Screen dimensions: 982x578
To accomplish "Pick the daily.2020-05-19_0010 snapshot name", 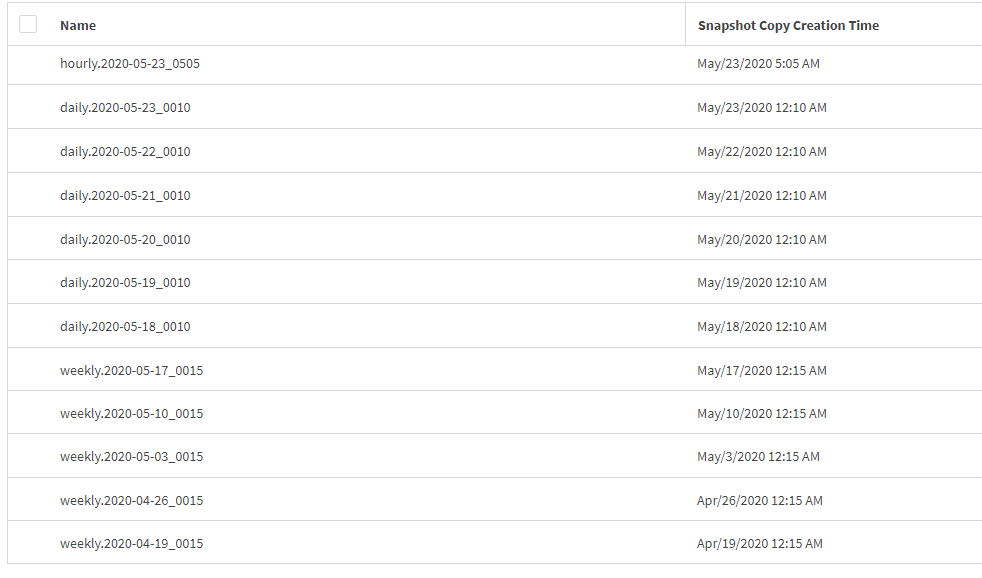I will coord(125,283).
